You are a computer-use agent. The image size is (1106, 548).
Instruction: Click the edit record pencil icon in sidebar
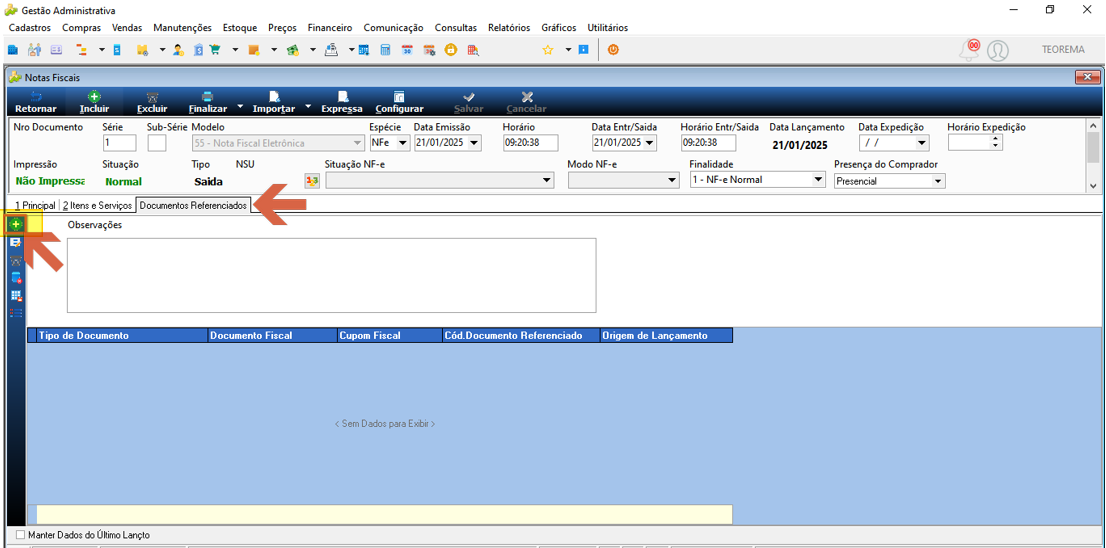tap(16, 243)
